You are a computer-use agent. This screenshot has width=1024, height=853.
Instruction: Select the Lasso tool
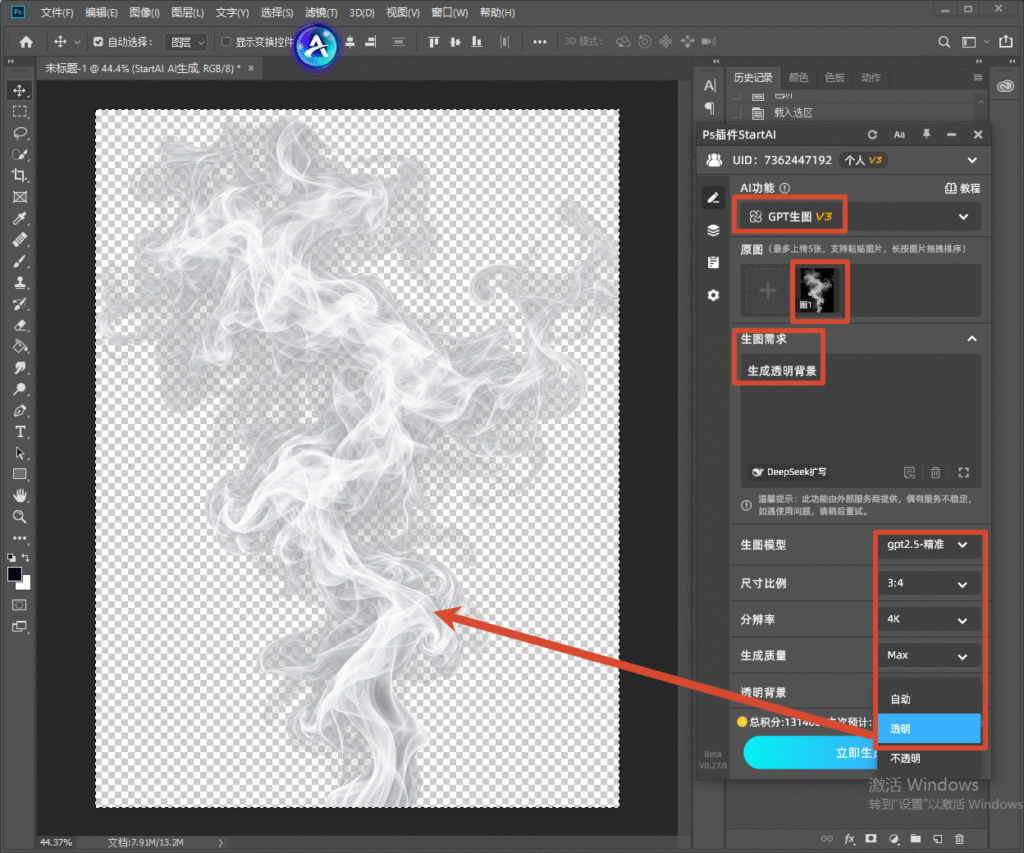click(20, 133)
